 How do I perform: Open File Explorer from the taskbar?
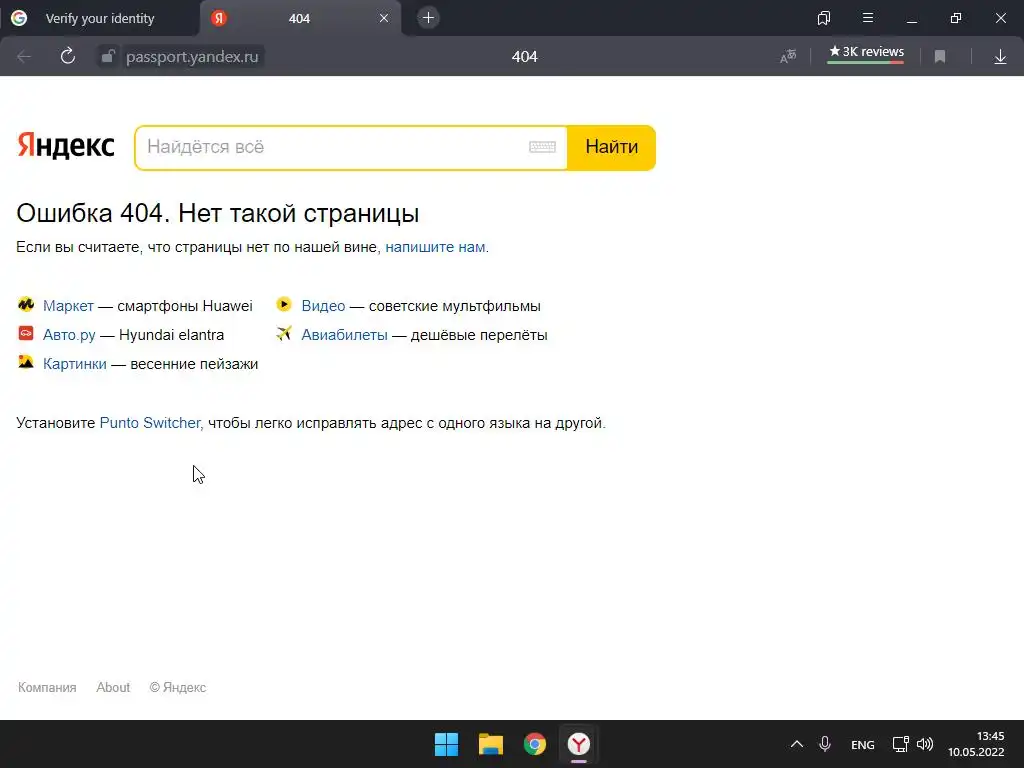pos(490,744)
